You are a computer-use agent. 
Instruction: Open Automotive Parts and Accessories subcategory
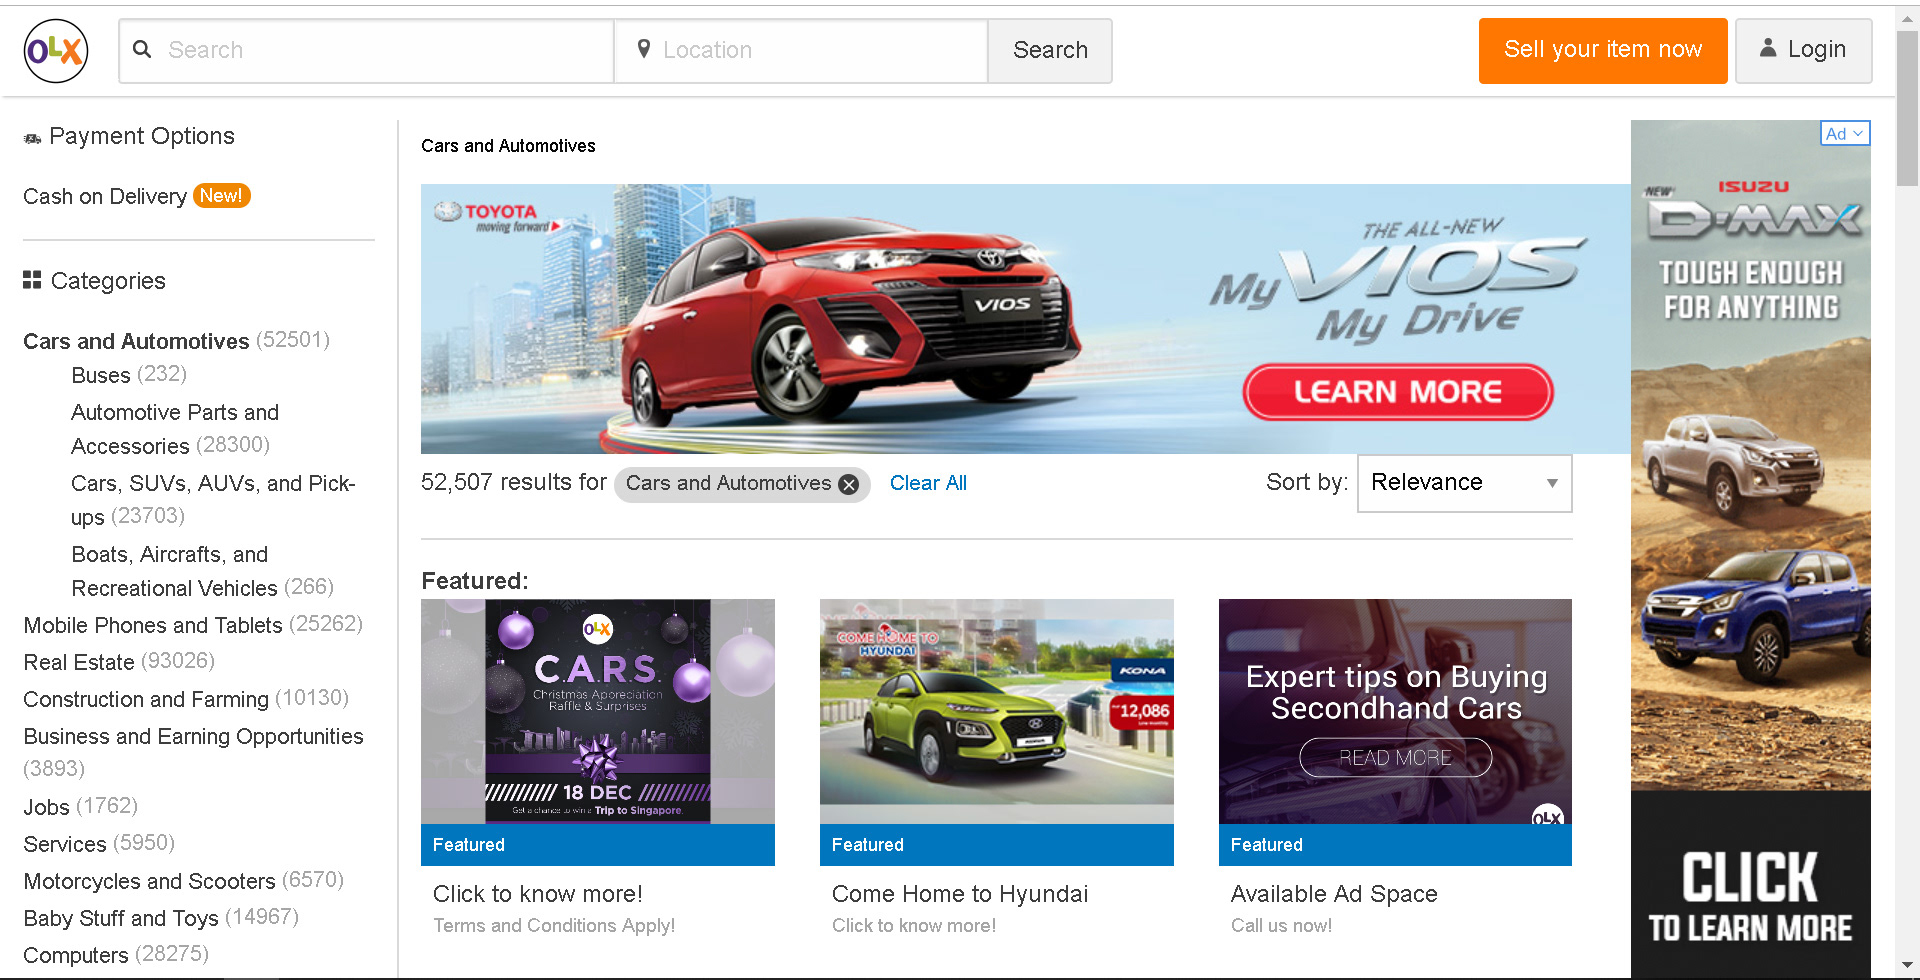(175, 429)
